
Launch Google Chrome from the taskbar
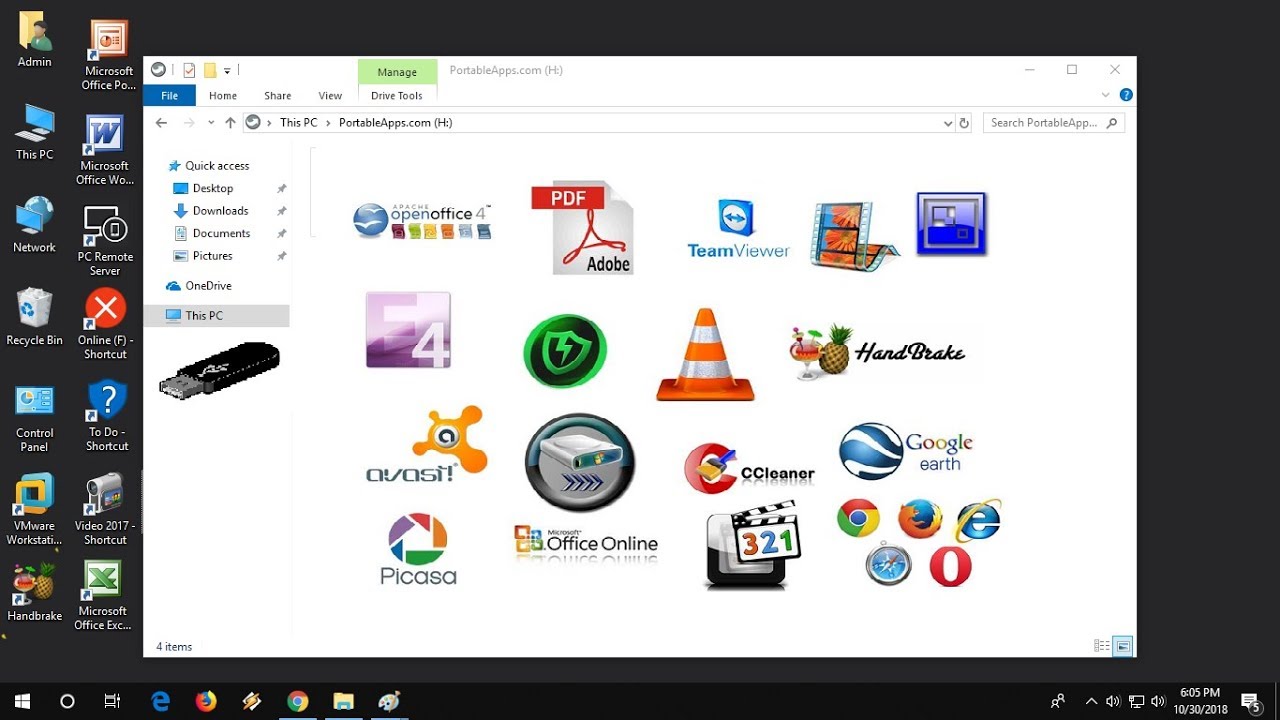click(x=298, y=701)
